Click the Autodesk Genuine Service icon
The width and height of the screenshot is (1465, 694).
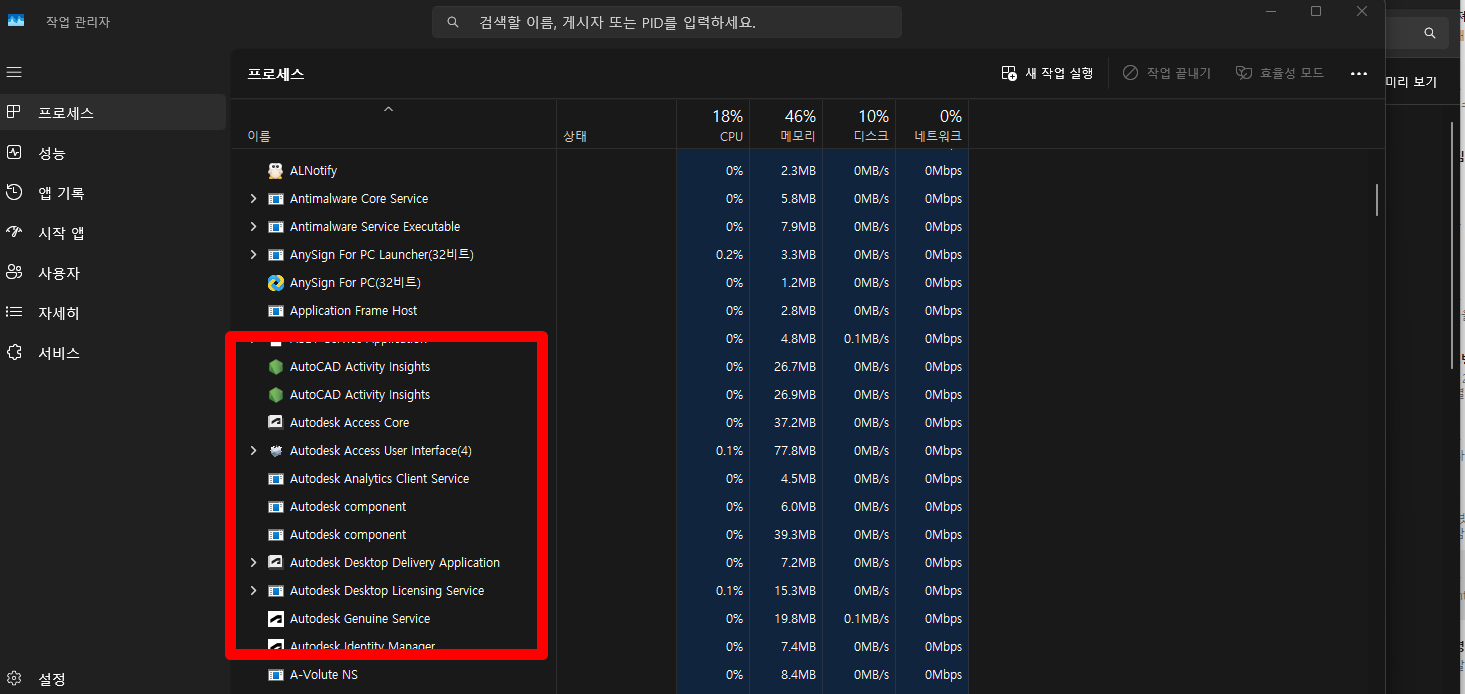point(276,619)
